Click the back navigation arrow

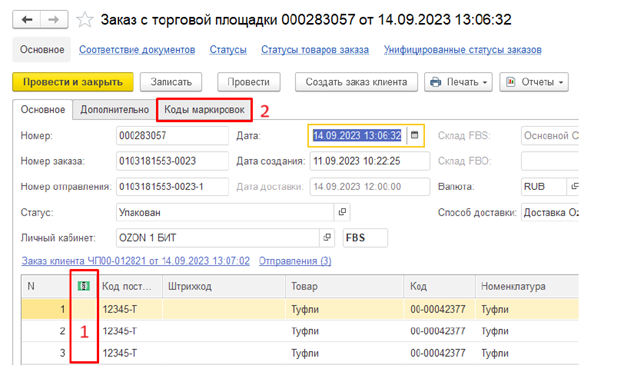[x=27, y=19]
